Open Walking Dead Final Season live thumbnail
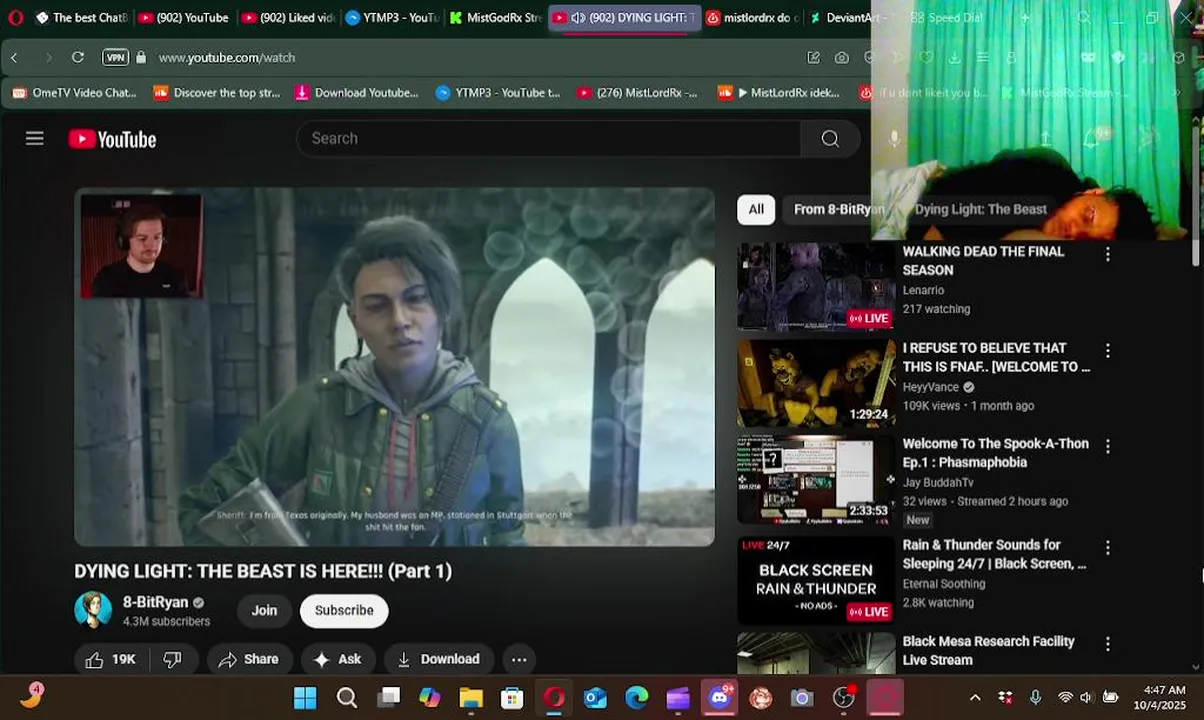 [816, 286]
